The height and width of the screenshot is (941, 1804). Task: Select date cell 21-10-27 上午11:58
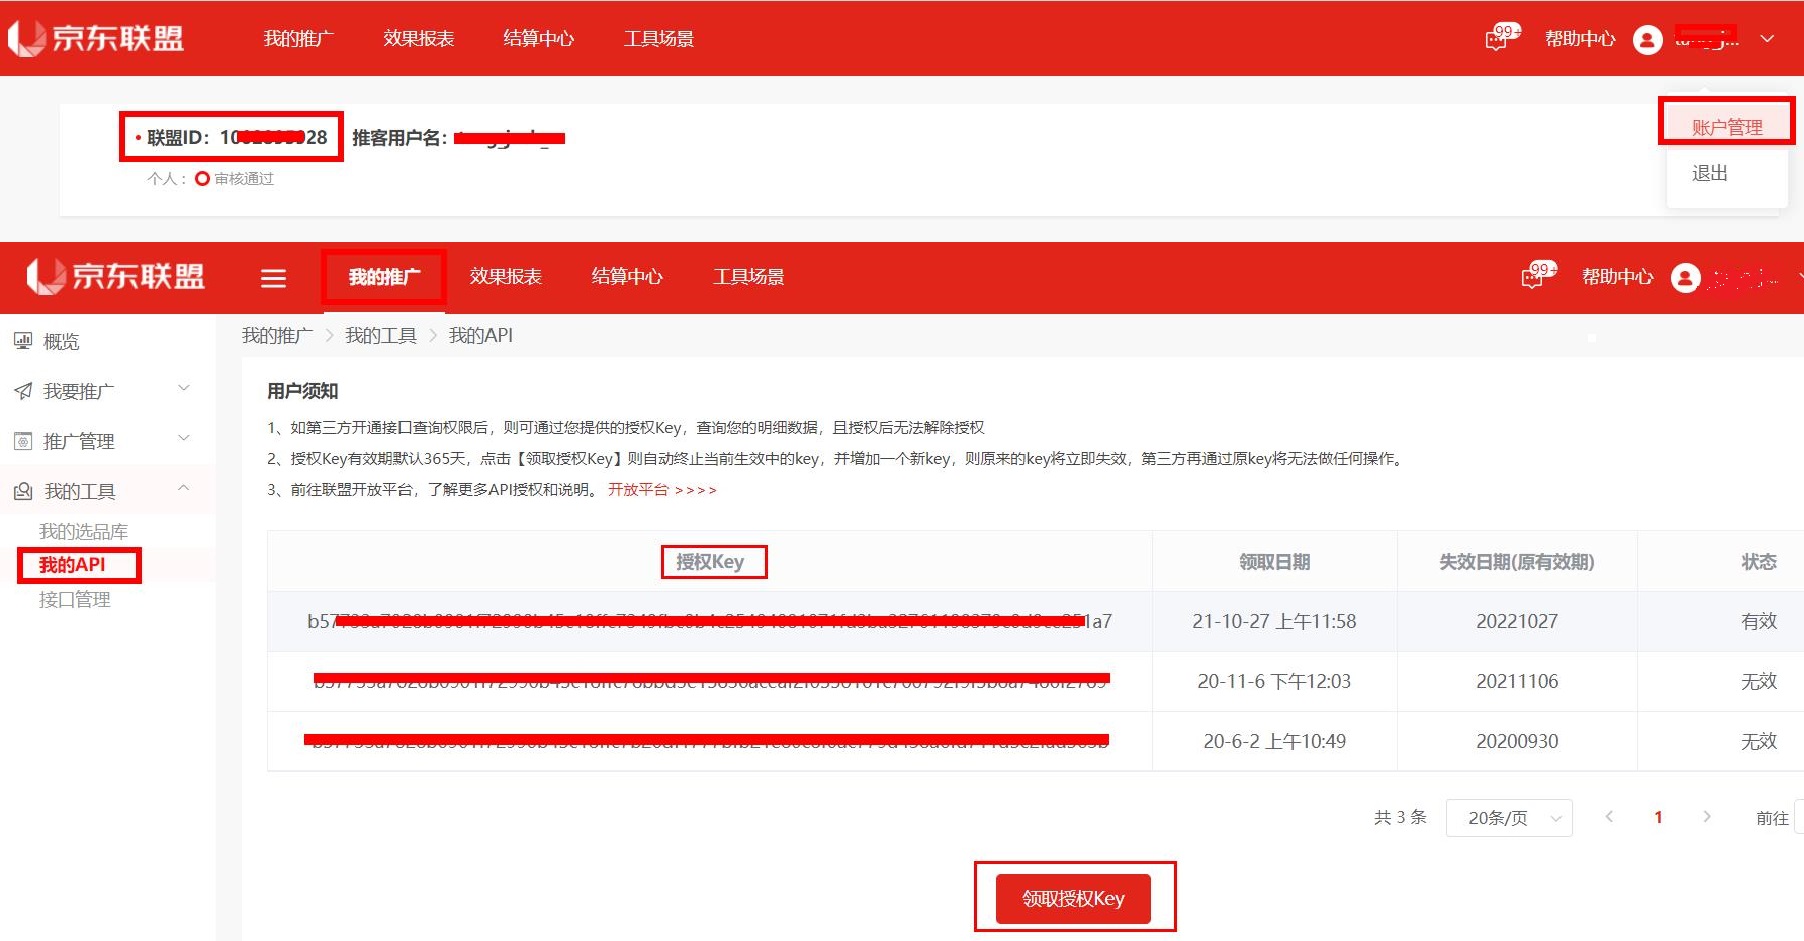click(1274, 621)
